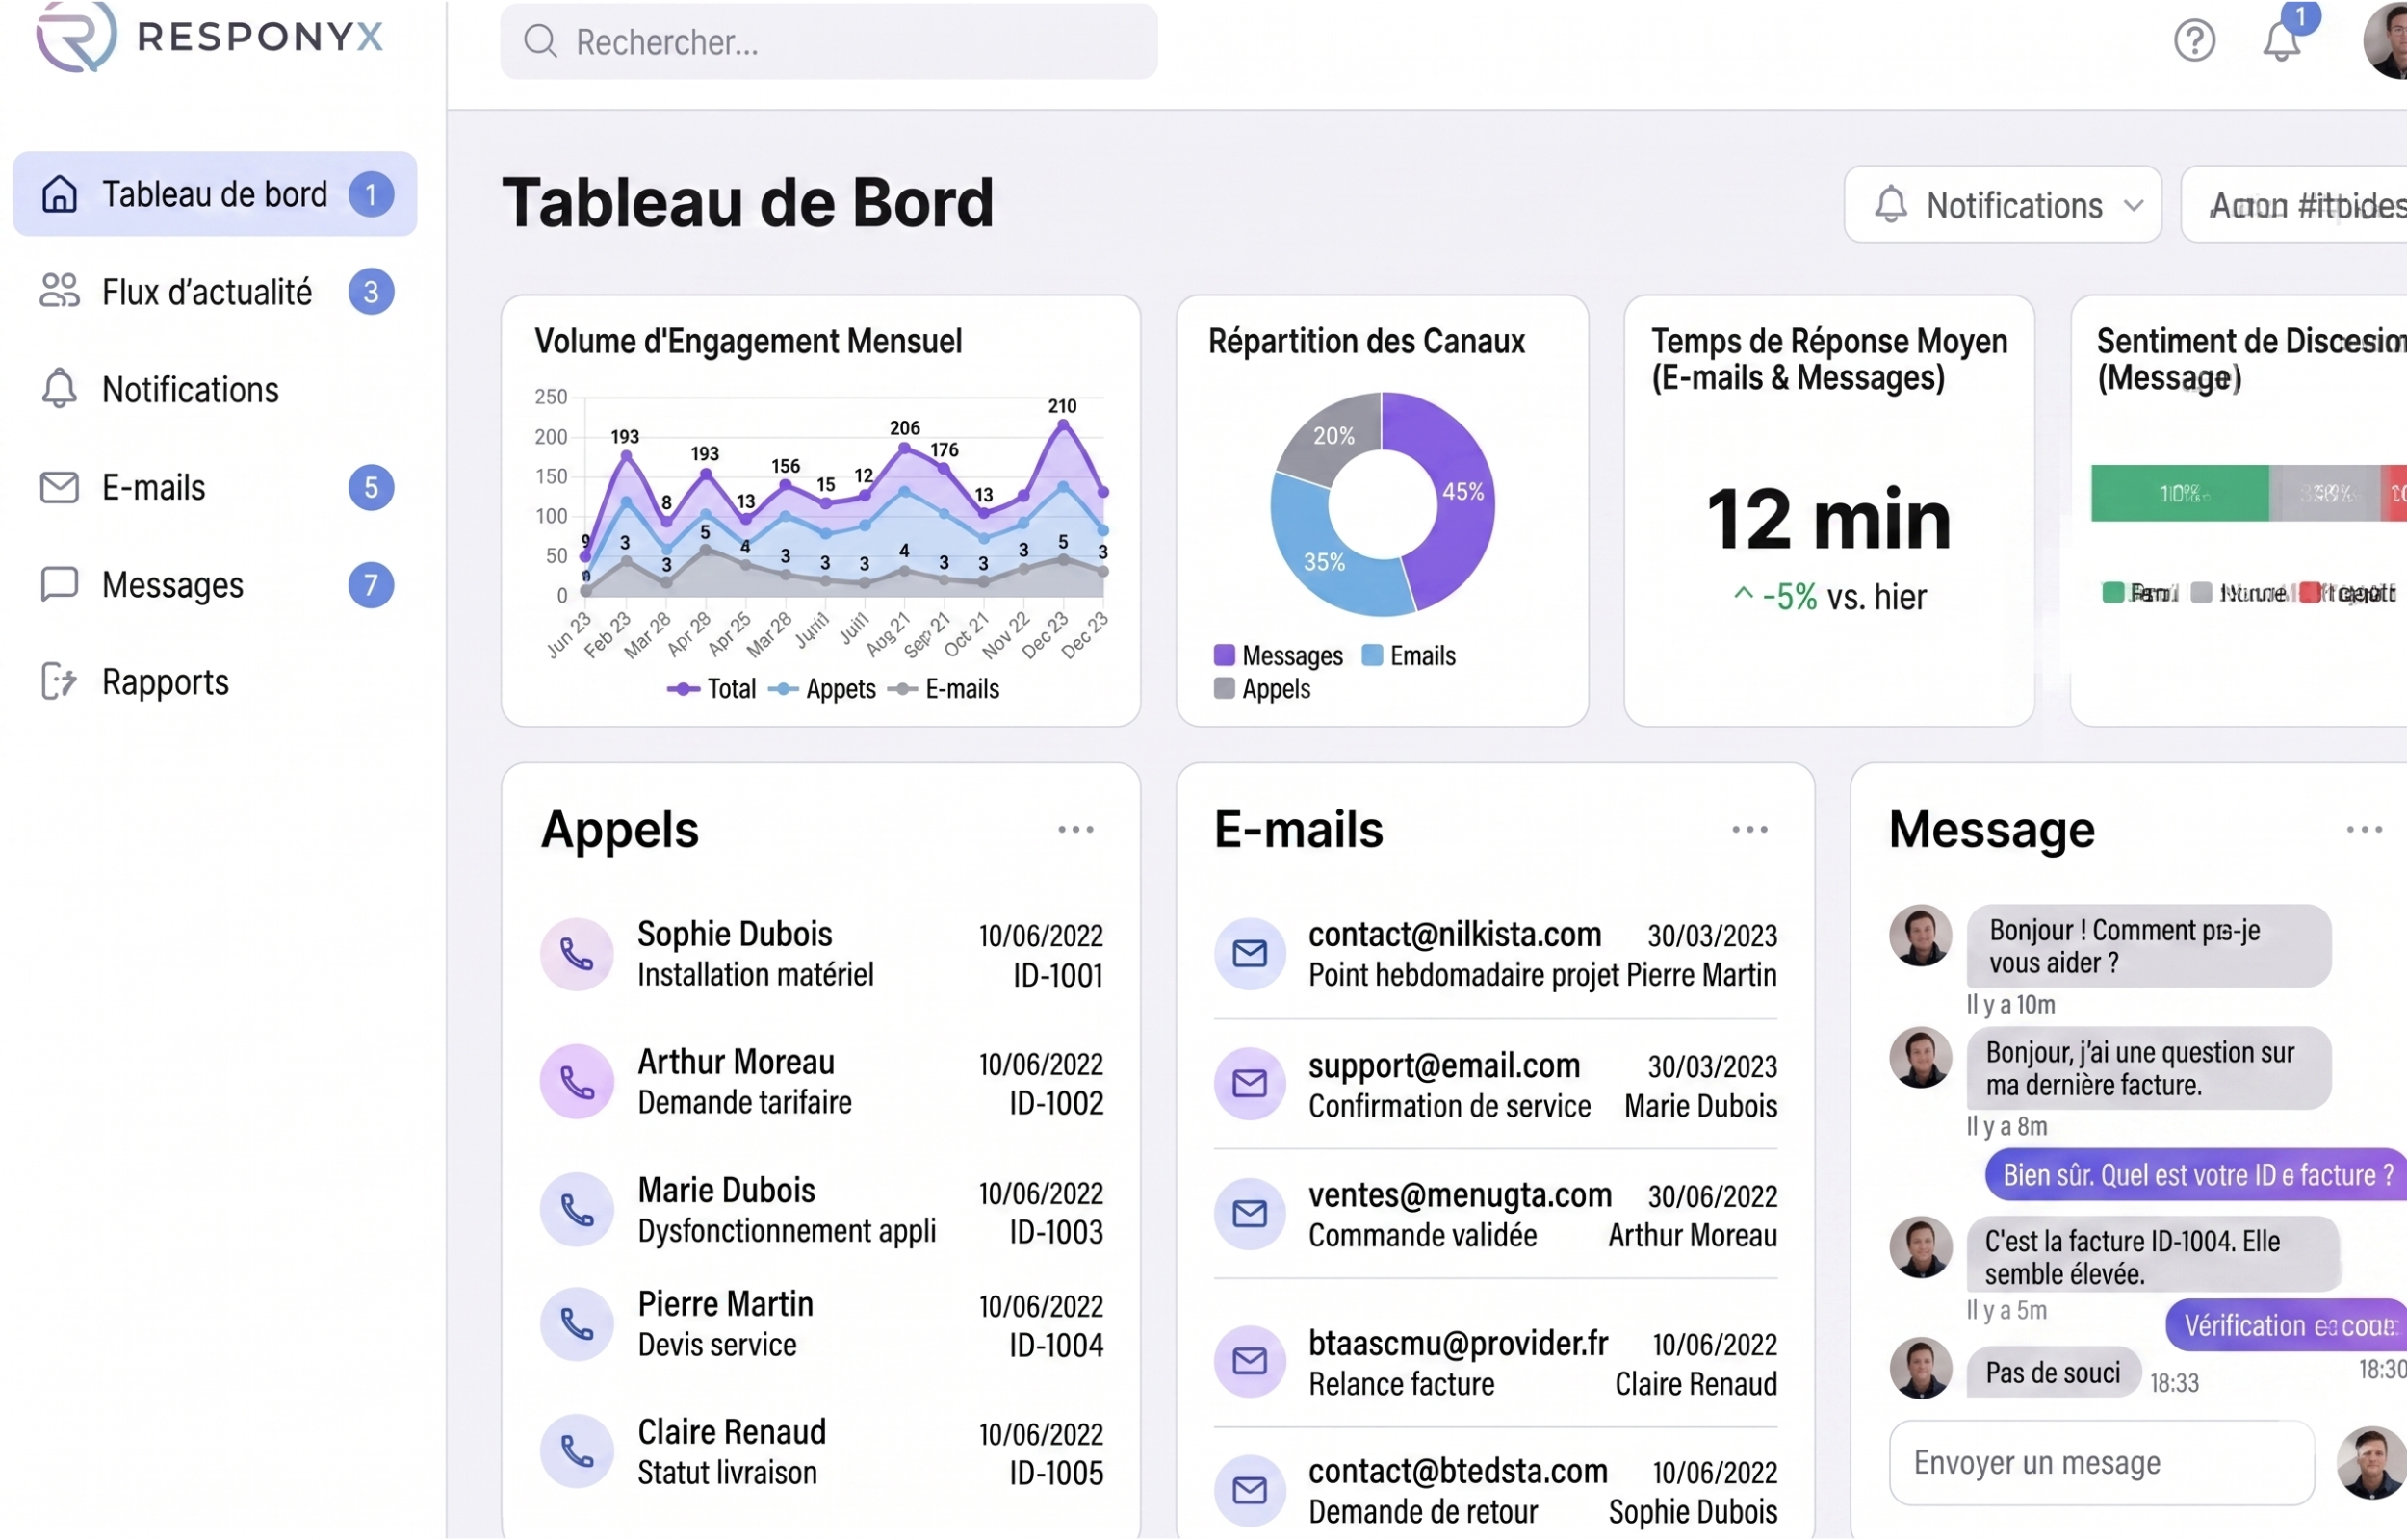
Task: Click the sidebar bell icon
Action: tap(59, 388)
